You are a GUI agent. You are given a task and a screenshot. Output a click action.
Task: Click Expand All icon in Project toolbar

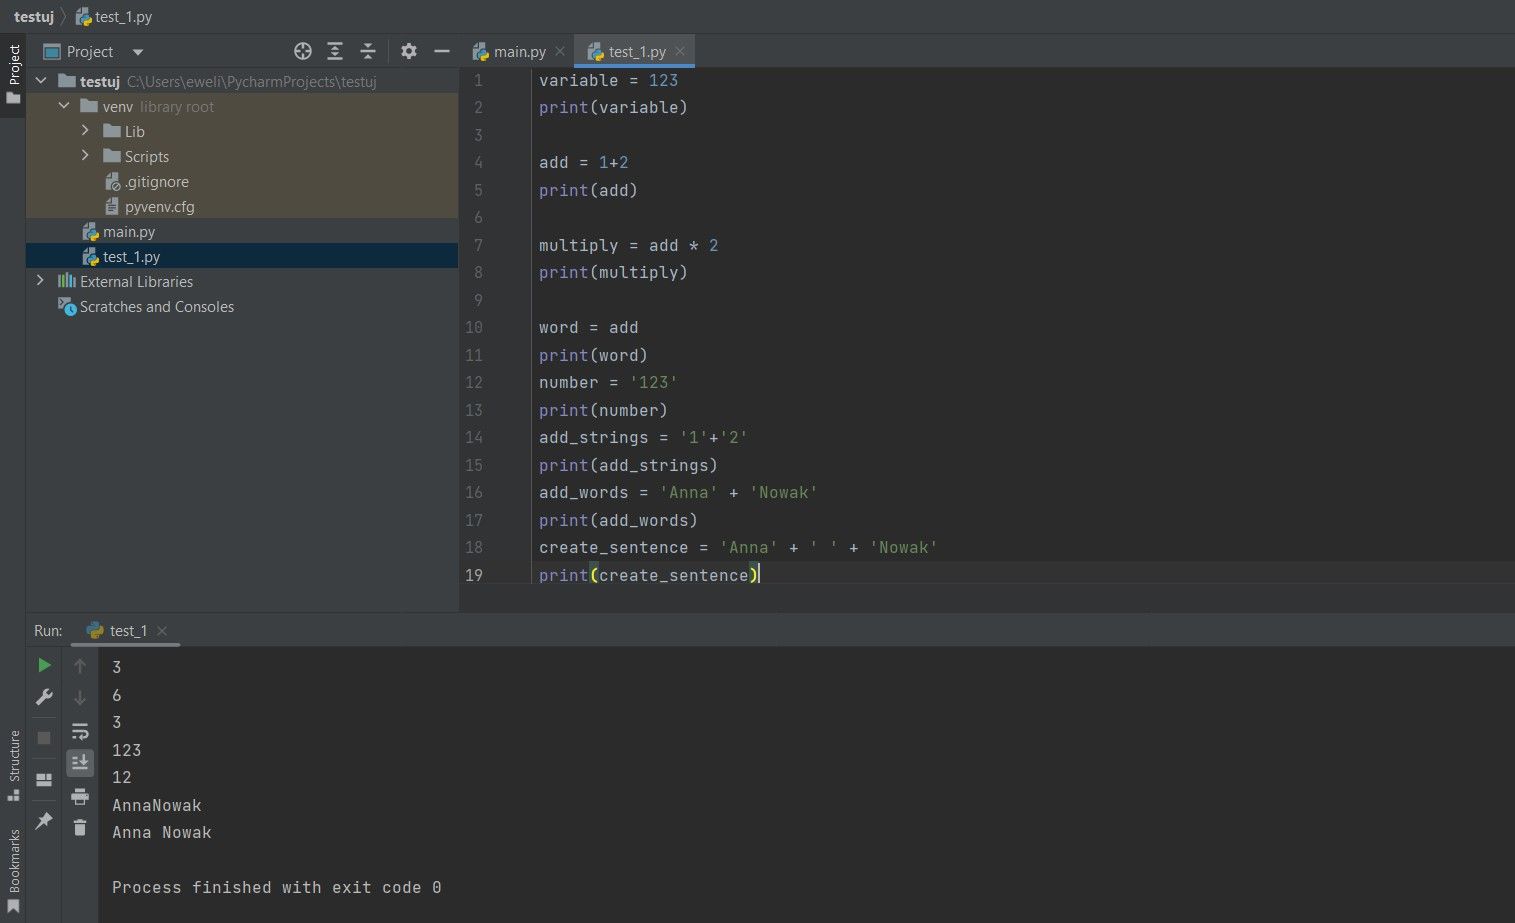click(335, 51)
